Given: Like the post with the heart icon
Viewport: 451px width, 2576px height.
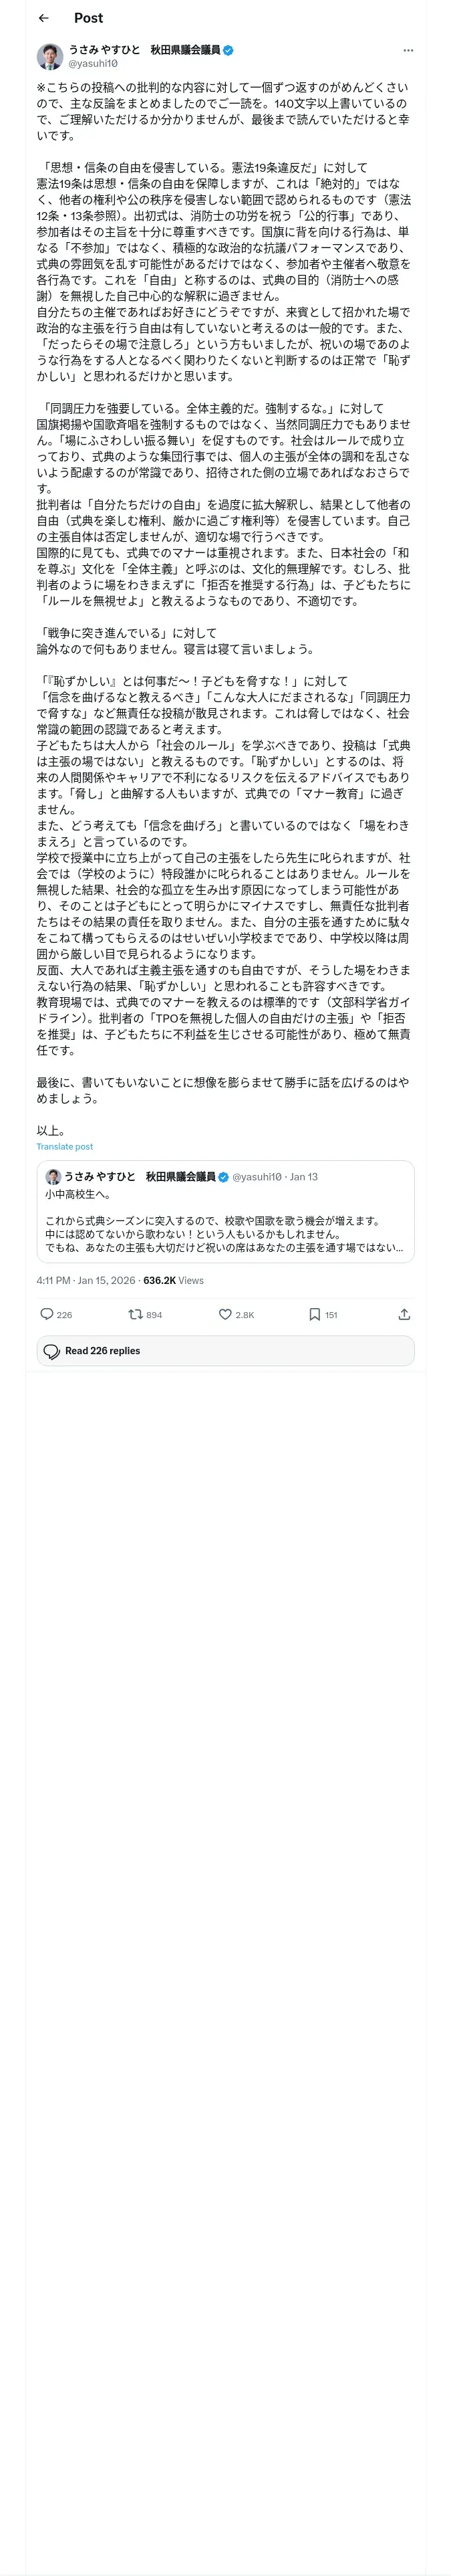Looking at the screenshot, I should [226, 1314].
